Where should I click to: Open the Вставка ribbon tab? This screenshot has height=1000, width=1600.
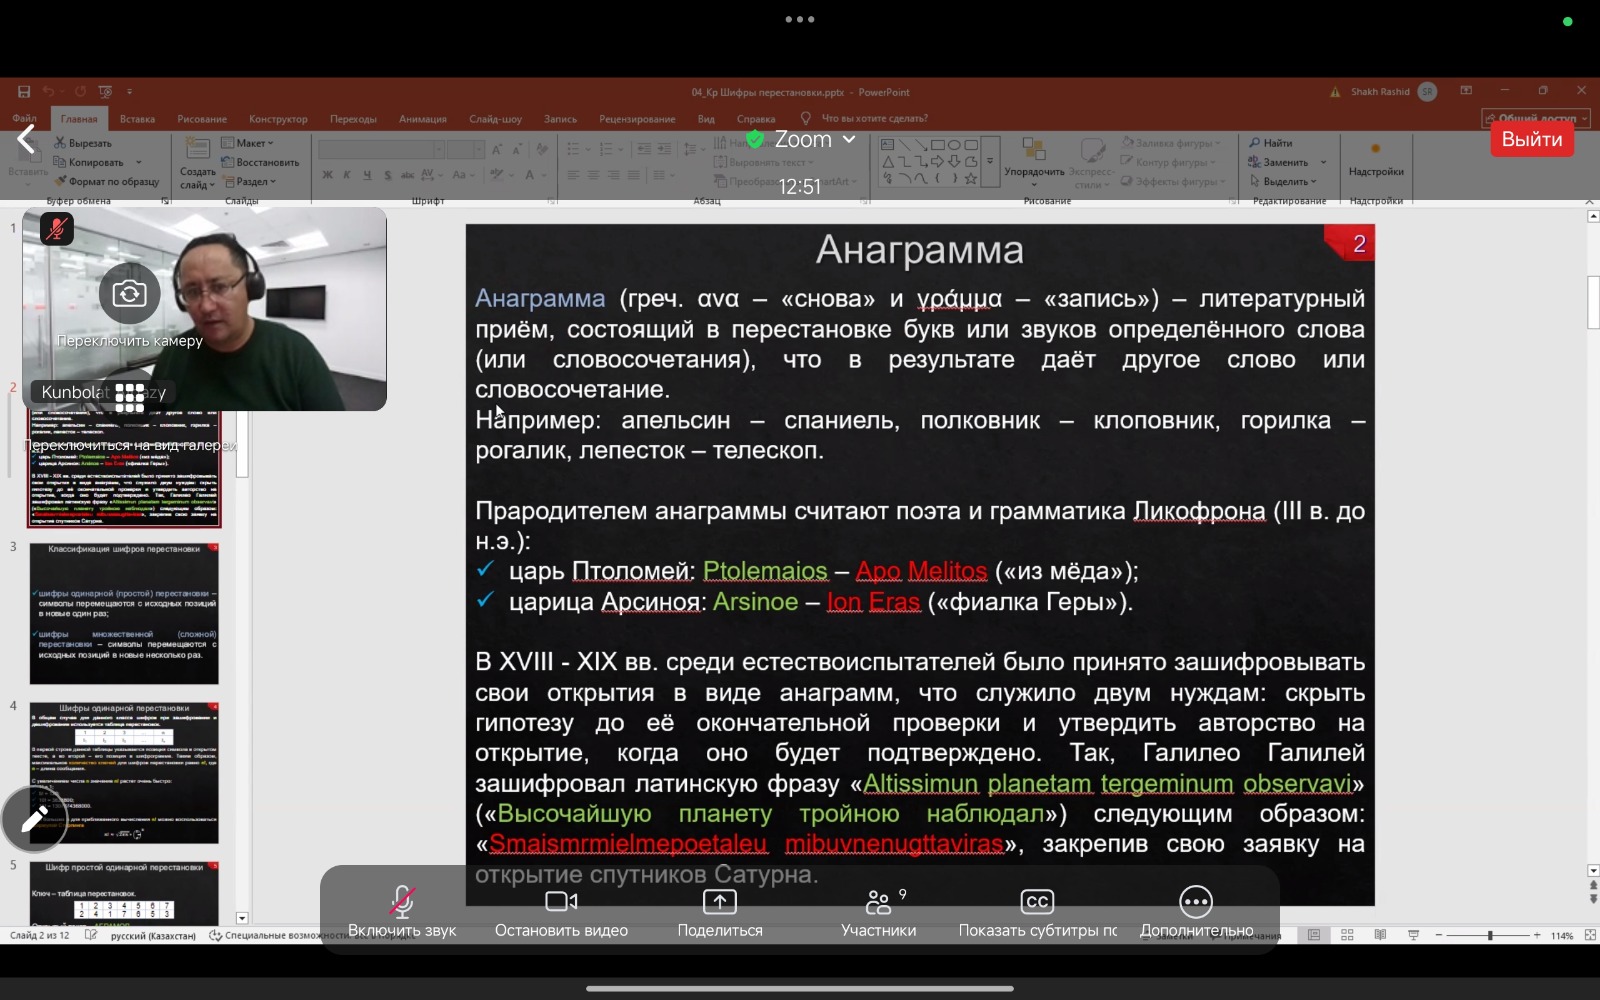(137, 119)
